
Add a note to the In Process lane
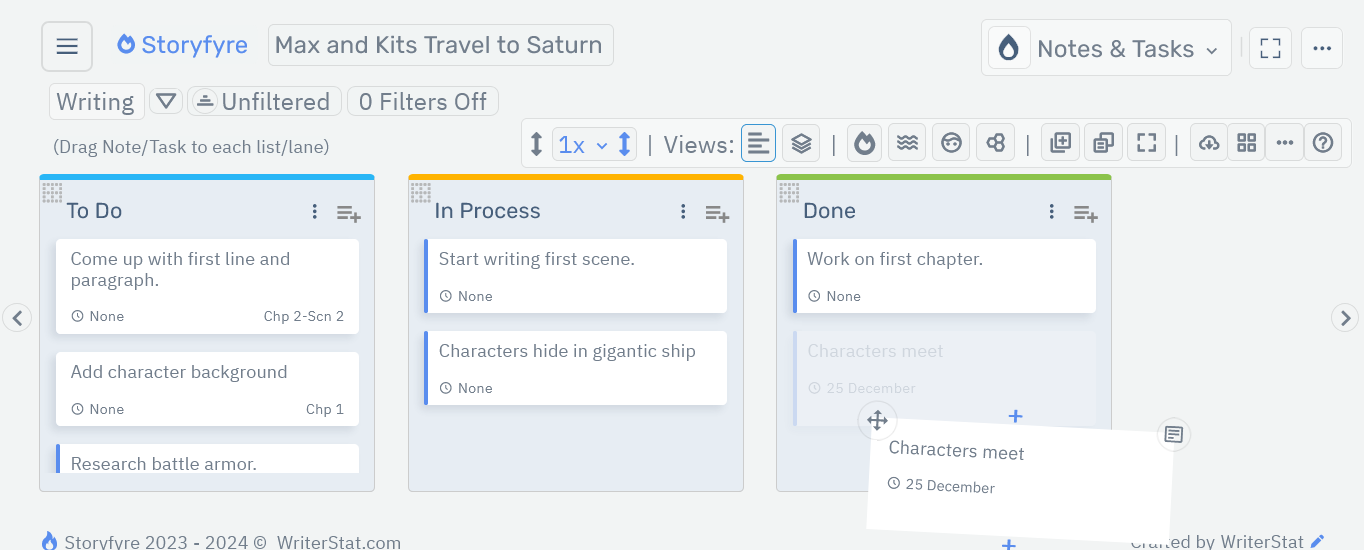717,213
